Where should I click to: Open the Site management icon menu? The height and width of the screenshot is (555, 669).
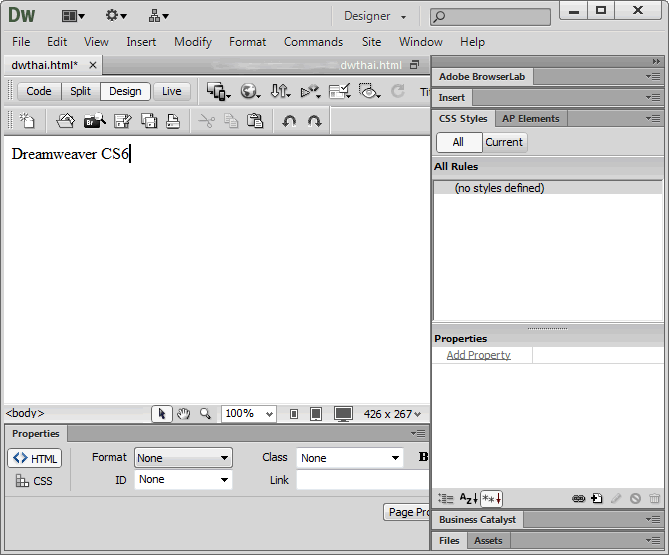[x=158, y=16]
